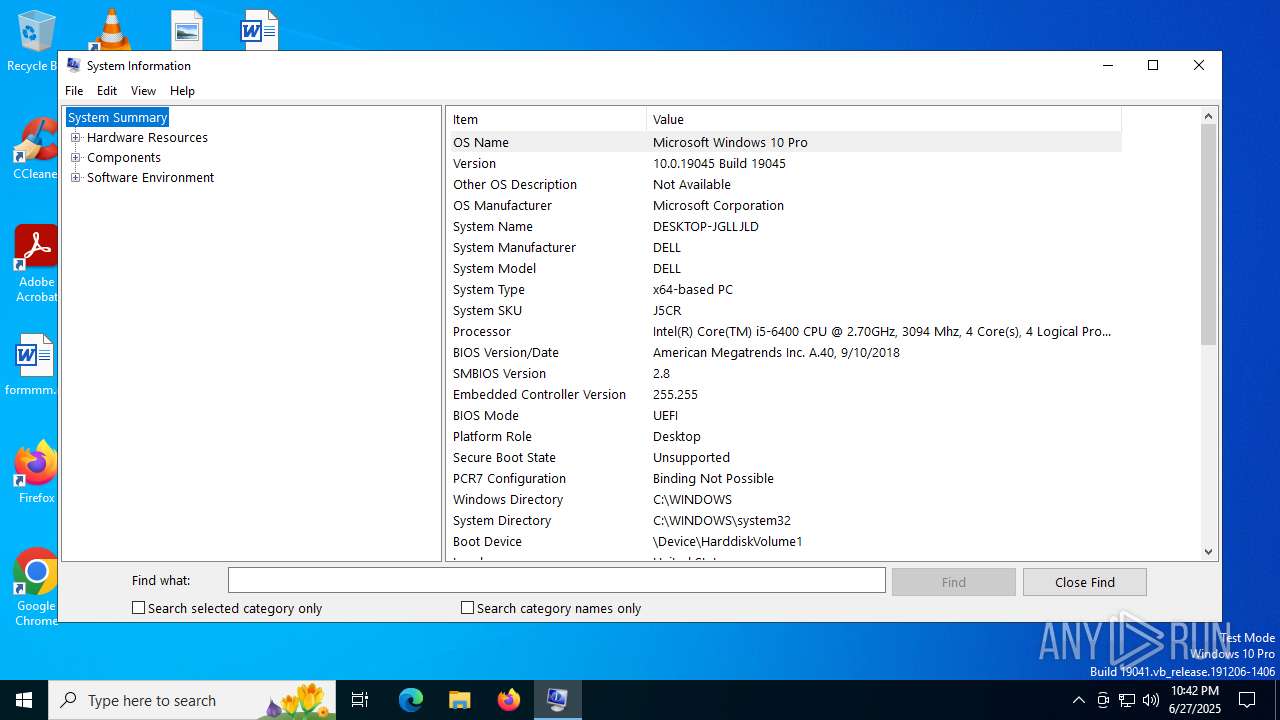Show hidden system tray icons
Screen dimensions: 1280x720
1078,700
